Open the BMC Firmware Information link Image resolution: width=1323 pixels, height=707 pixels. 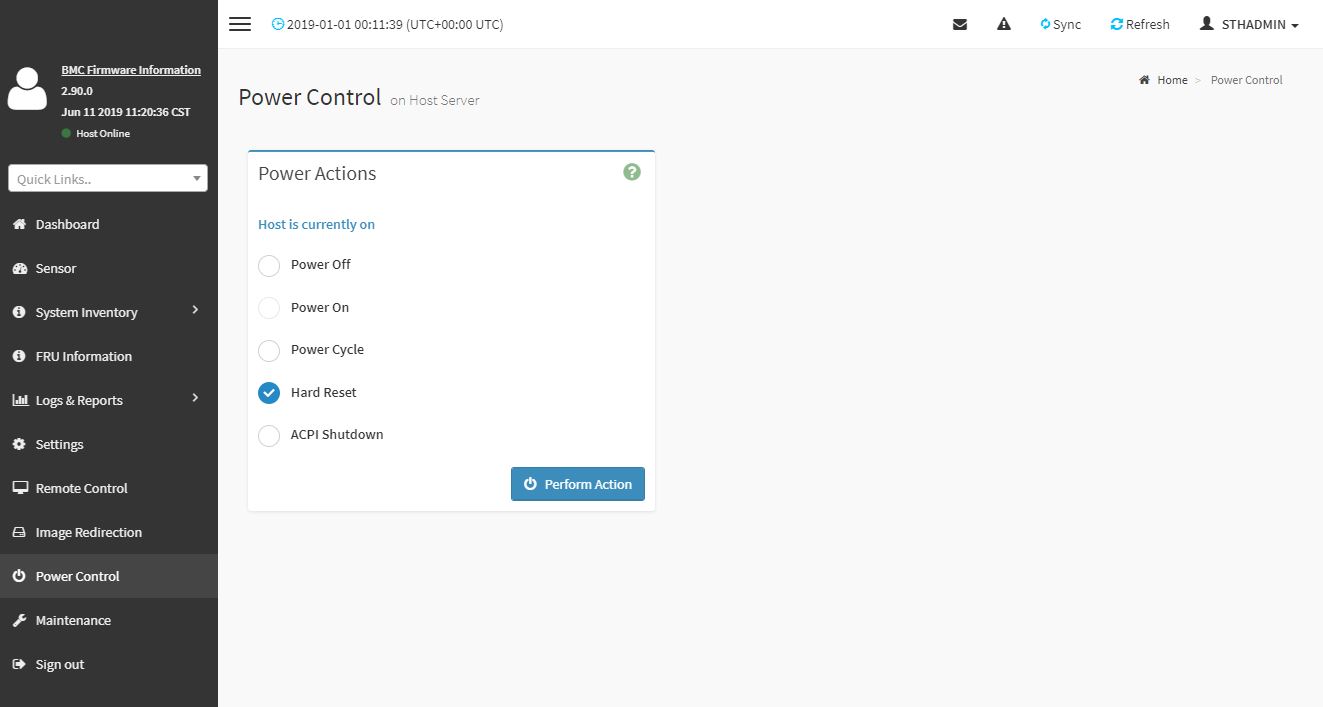131,70
